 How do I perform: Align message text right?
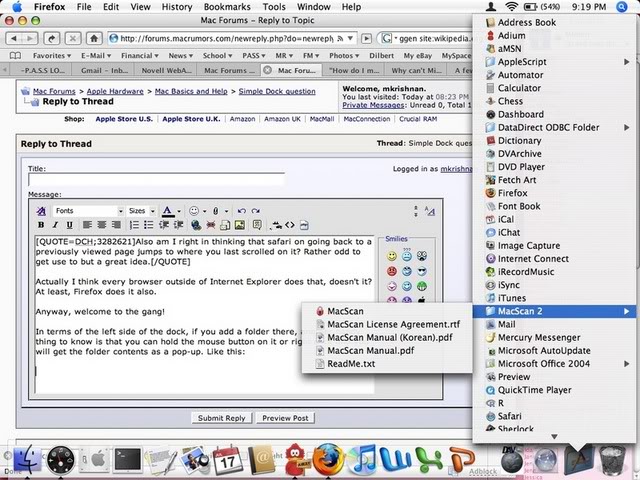click(x=116, y=225)
